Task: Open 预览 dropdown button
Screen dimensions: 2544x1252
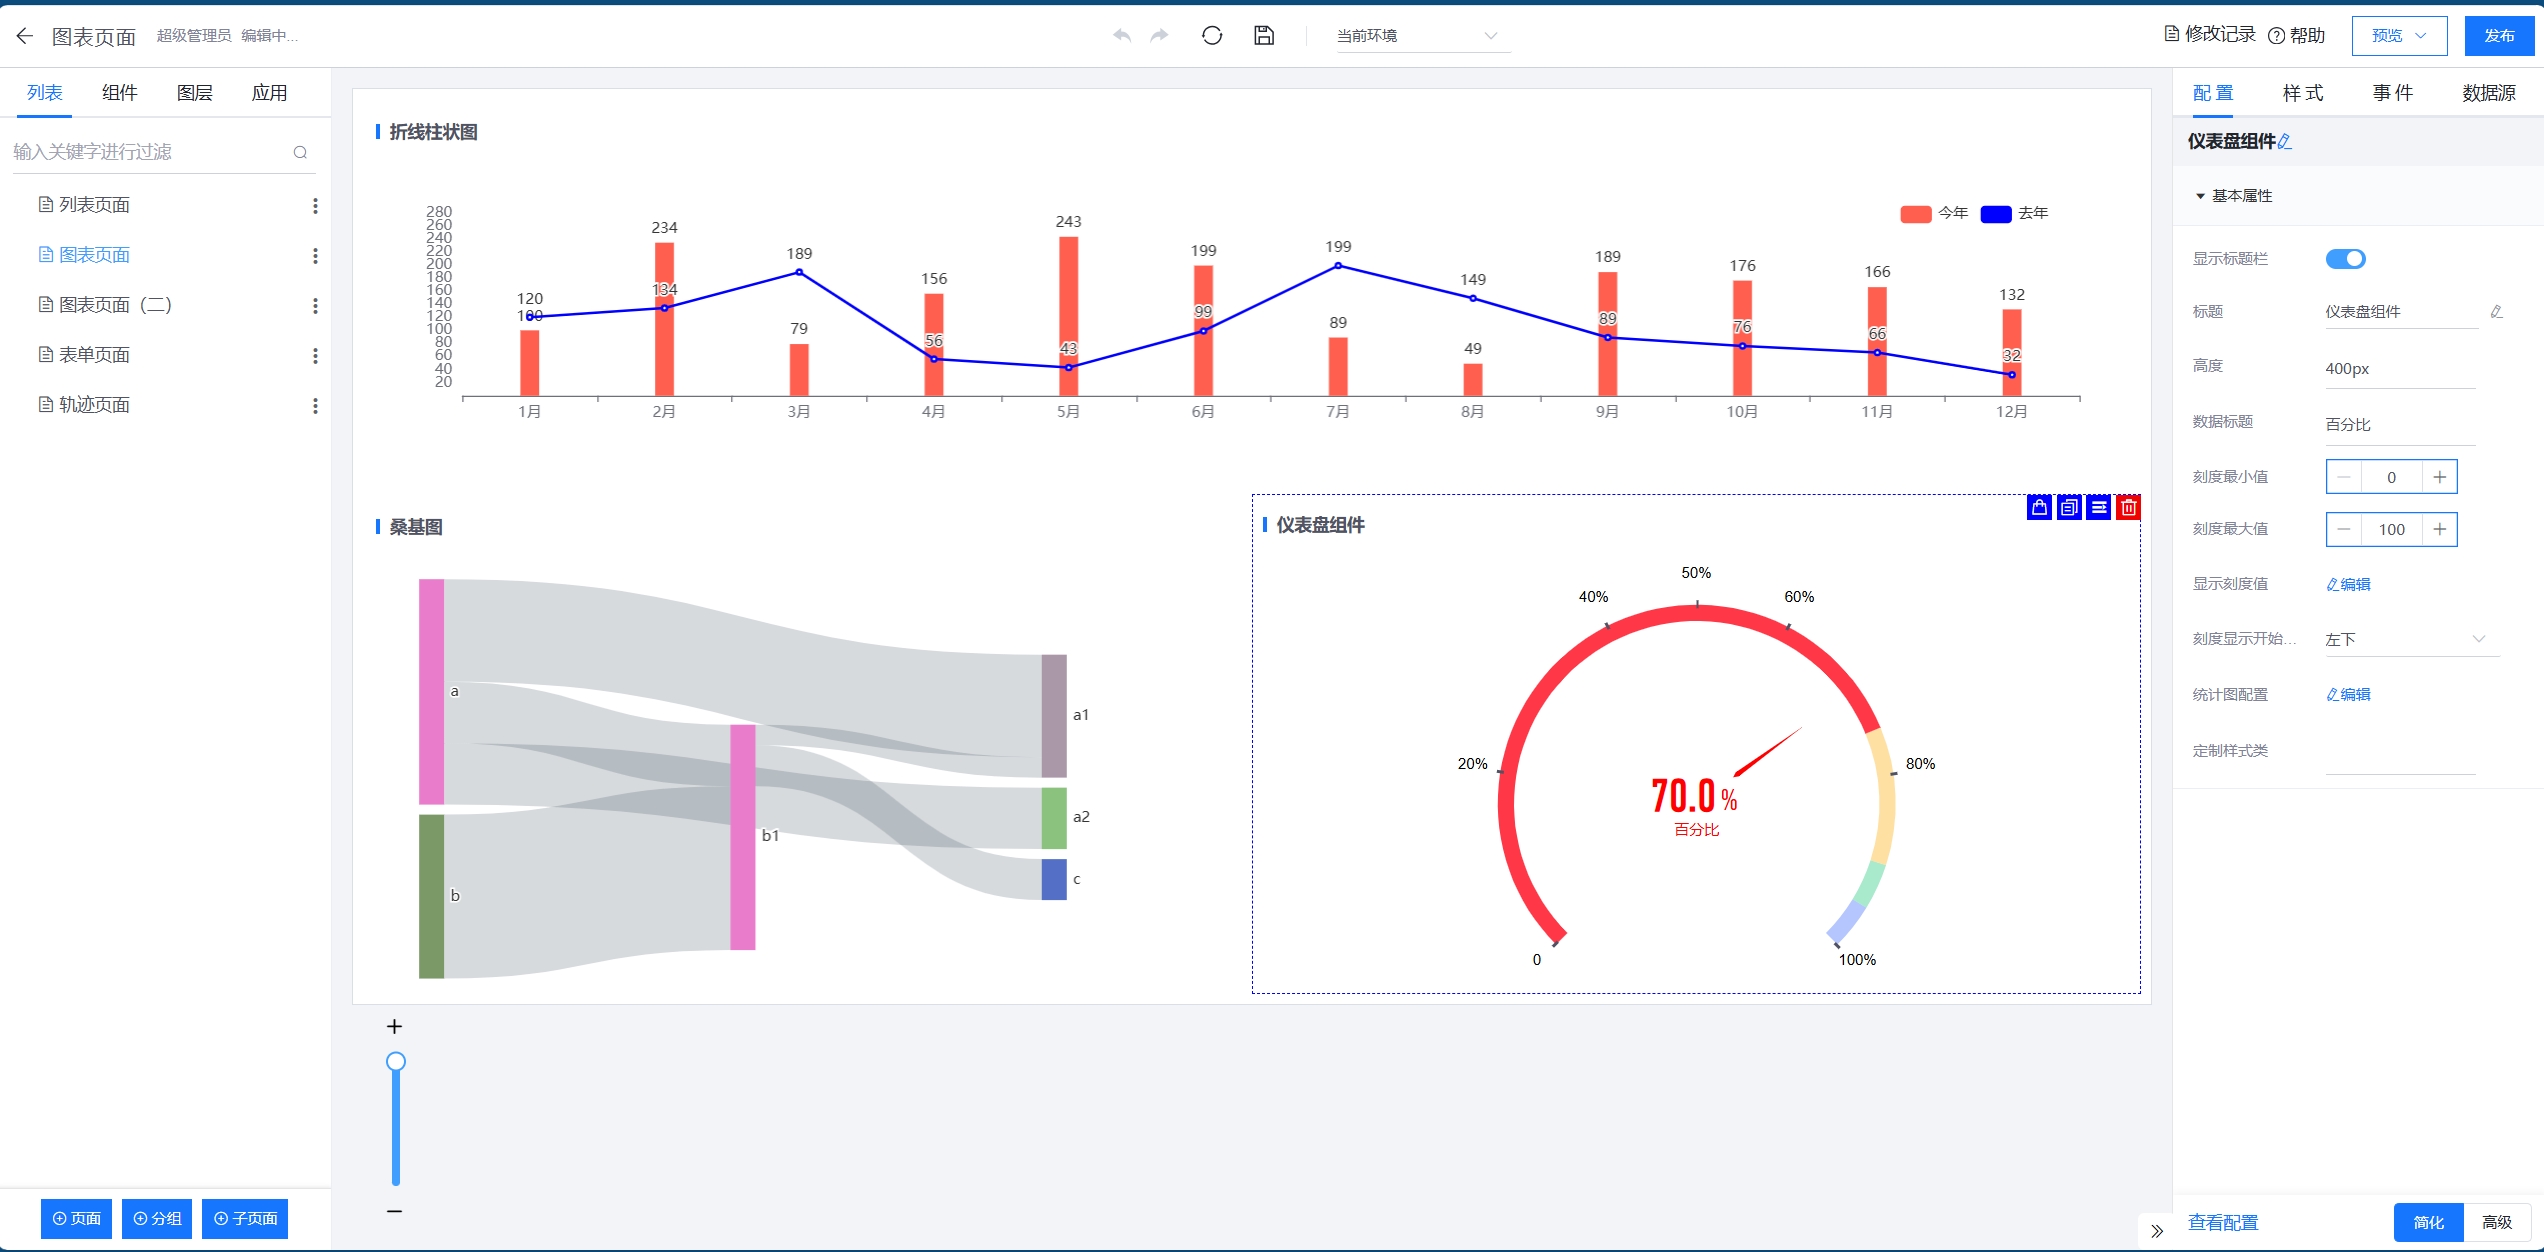Action: click(x=2399, y=36)
